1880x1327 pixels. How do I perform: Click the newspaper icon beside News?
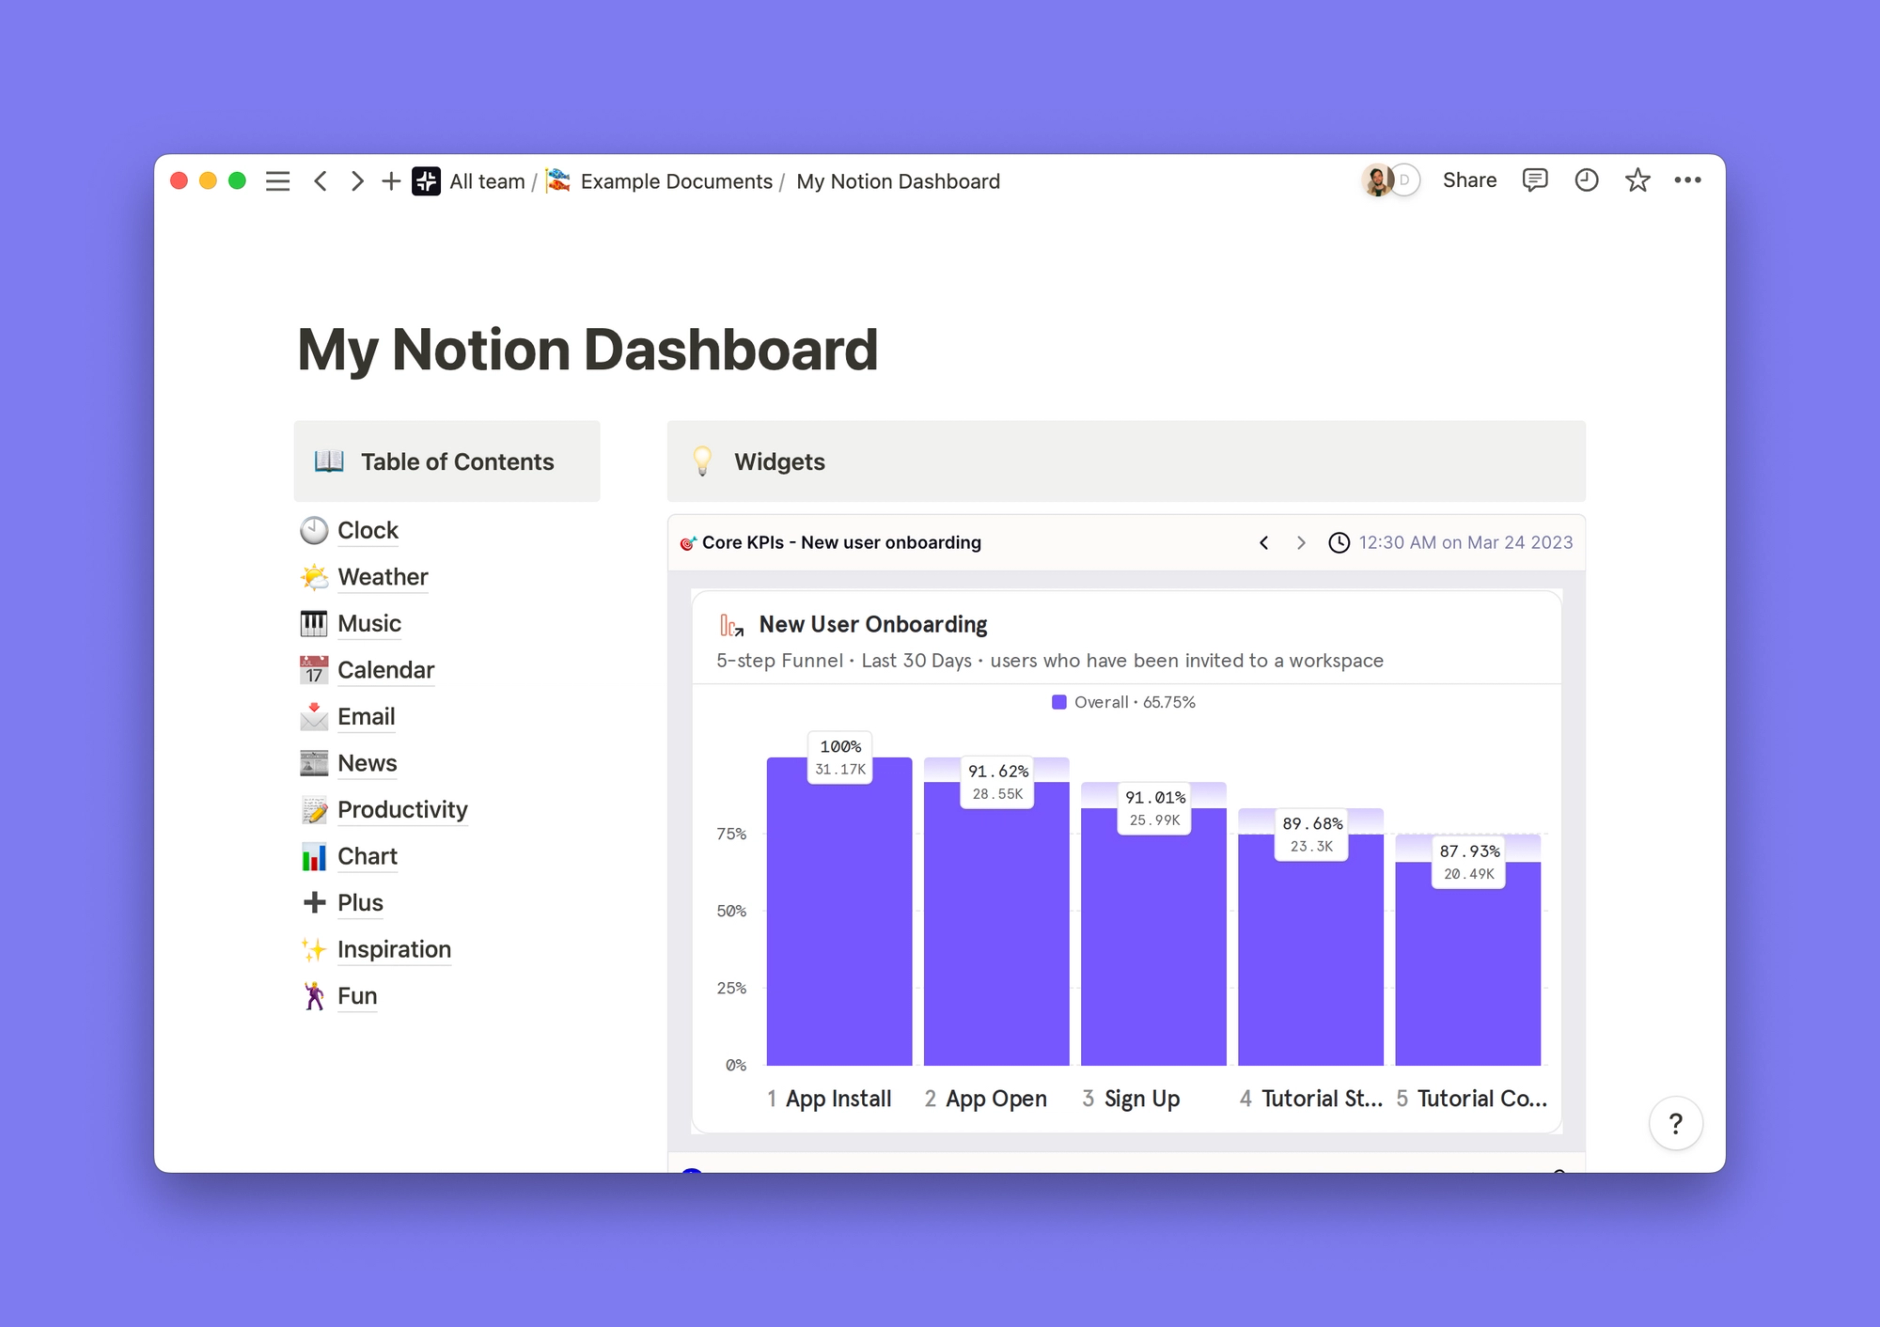pos(314,763)
